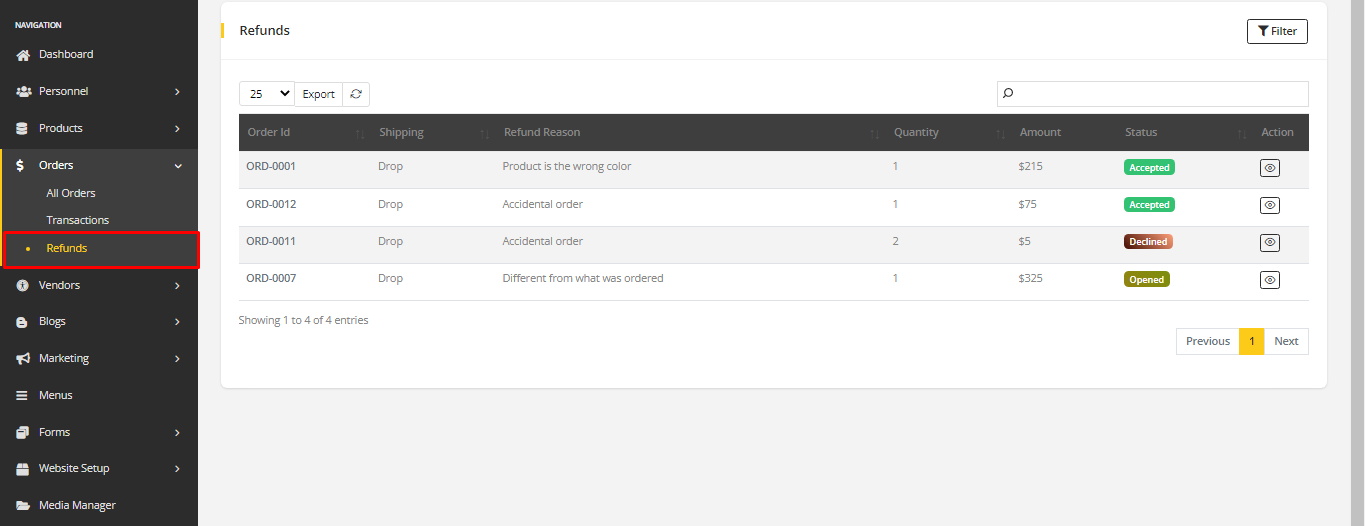Click the Website Setup briefcase icon

(23, 468)
